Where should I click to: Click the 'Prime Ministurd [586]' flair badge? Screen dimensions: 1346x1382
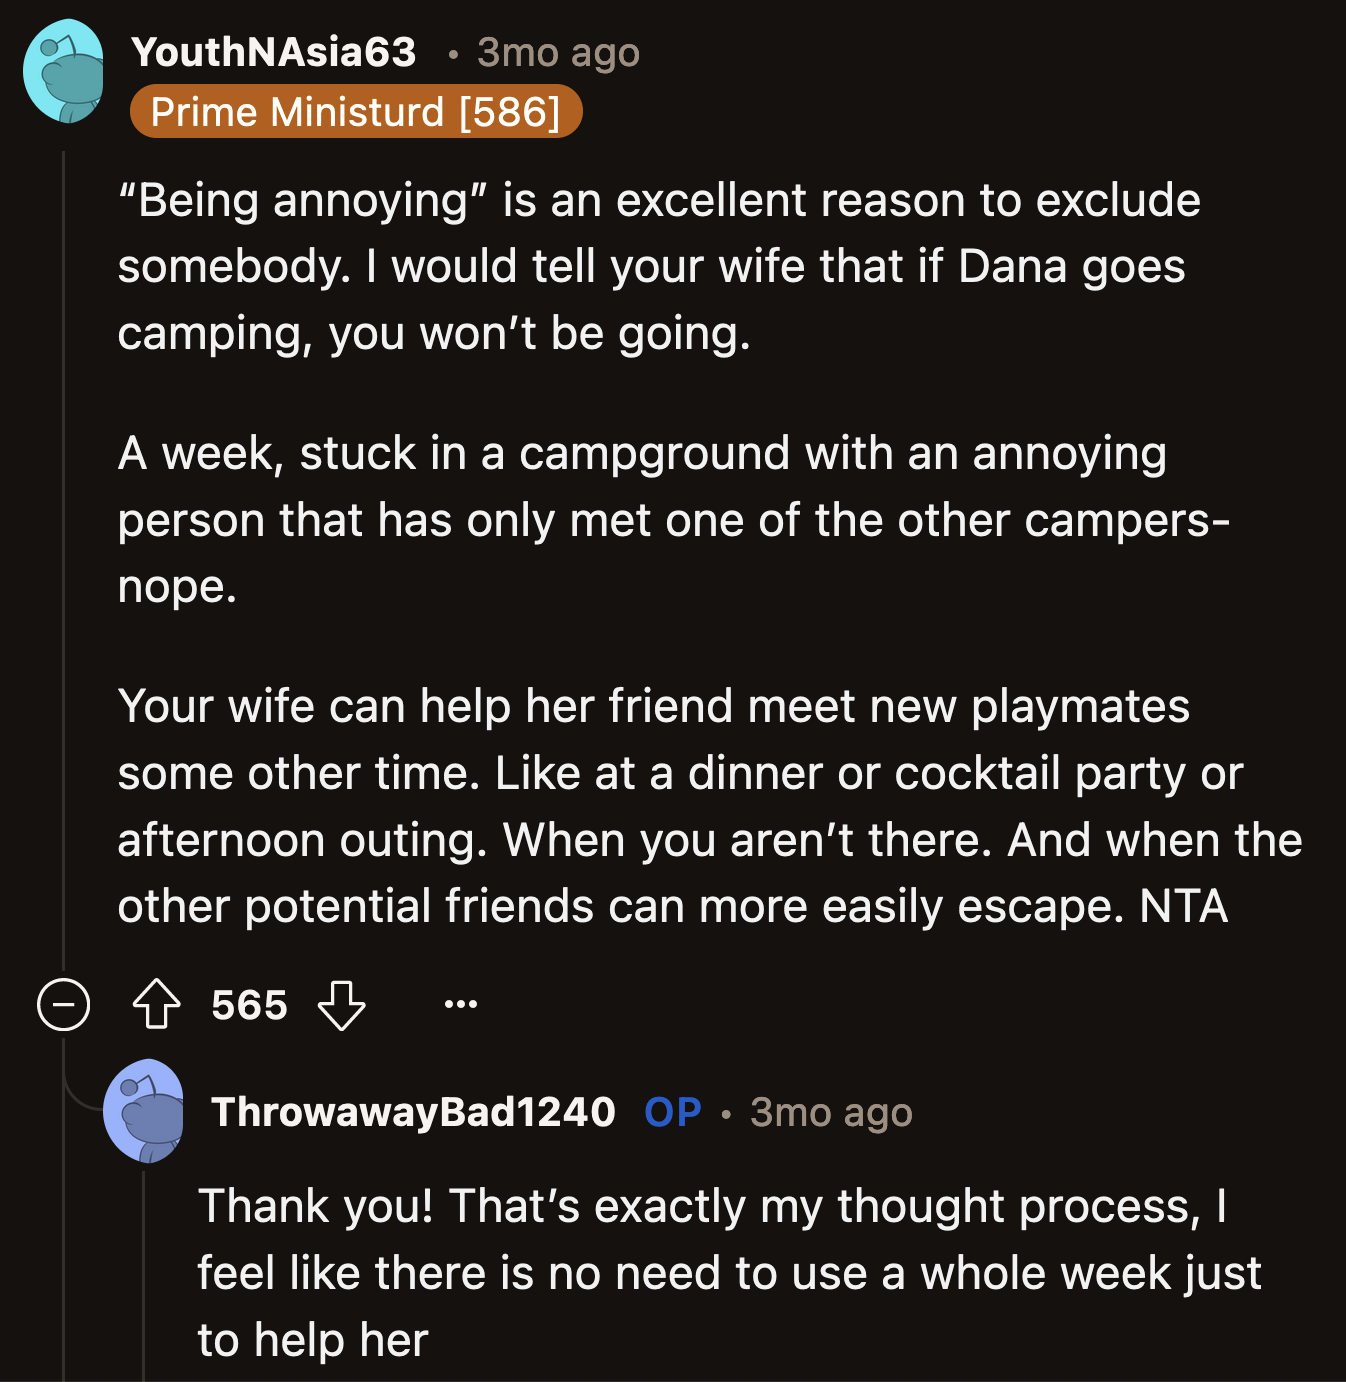click(355, 112)
